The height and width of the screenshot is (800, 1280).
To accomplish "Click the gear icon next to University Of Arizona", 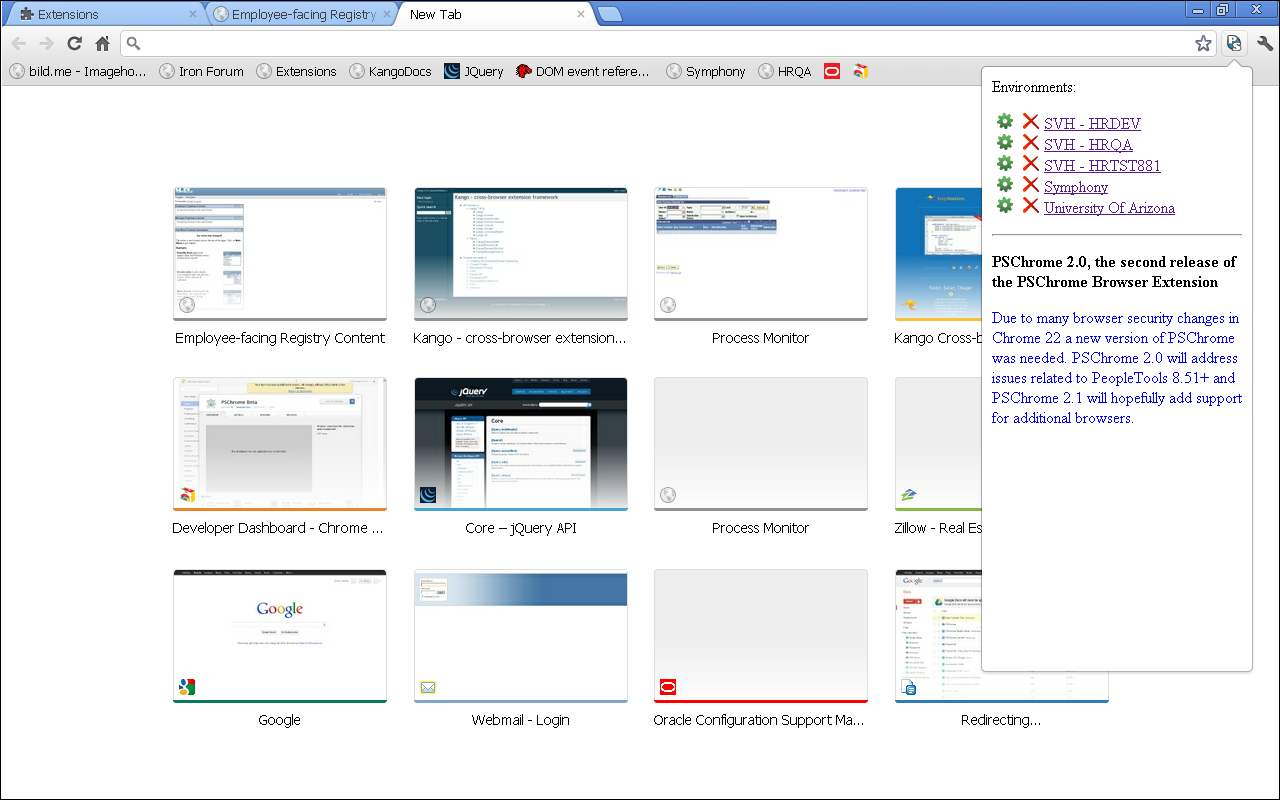I will [x=1005, y=206].
